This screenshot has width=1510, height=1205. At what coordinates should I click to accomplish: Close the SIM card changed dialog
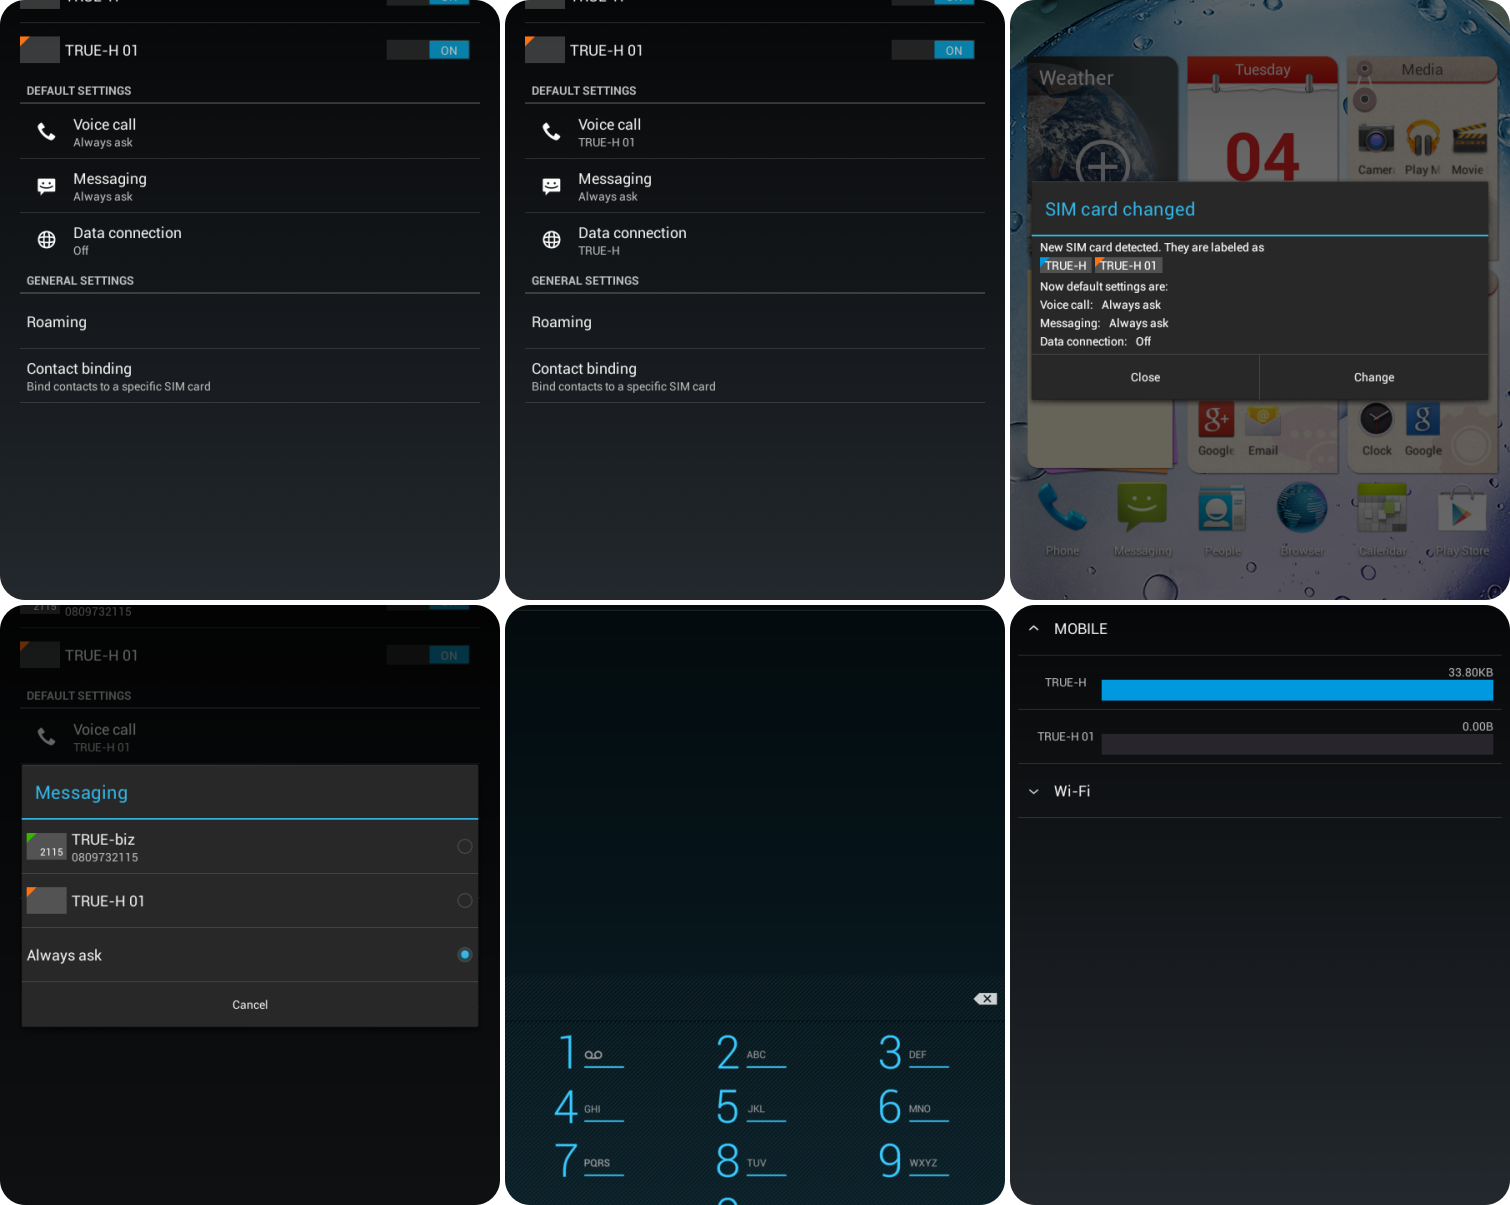(1145, 377)
